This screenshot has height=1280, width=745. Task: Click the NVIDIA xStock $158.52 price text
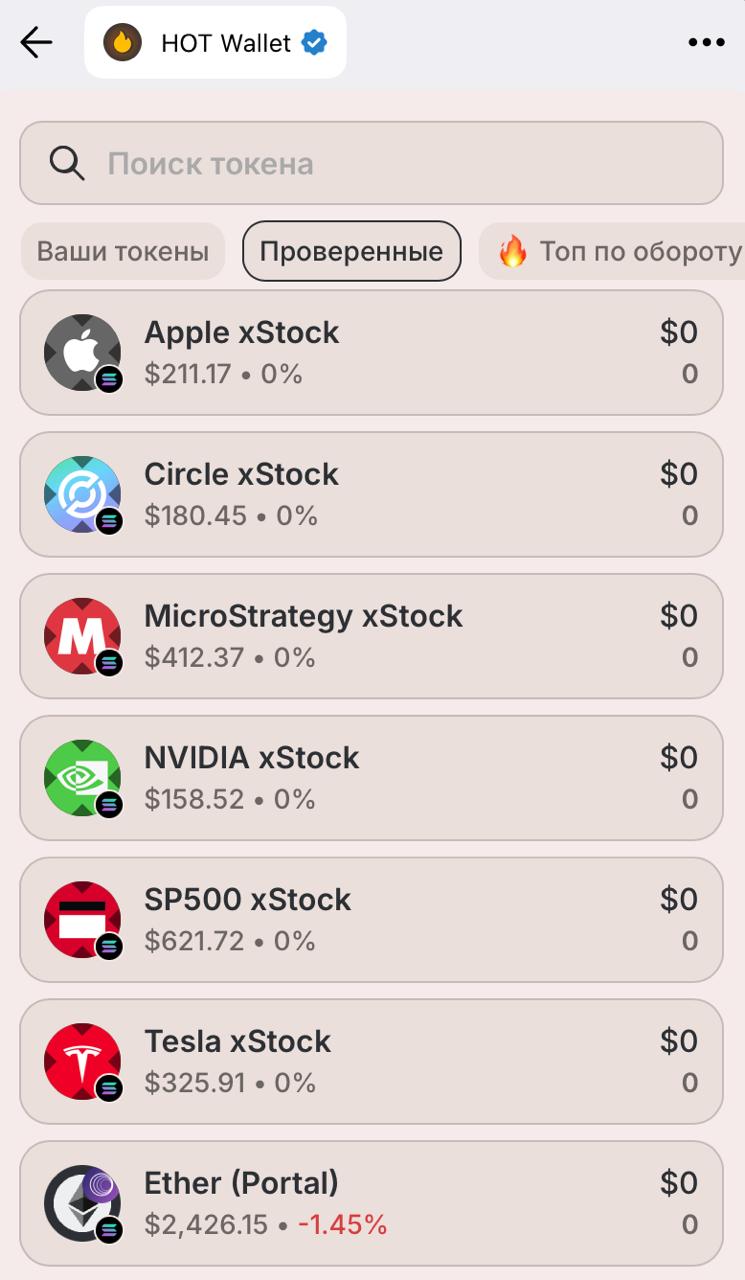click(x=195, y=800)
